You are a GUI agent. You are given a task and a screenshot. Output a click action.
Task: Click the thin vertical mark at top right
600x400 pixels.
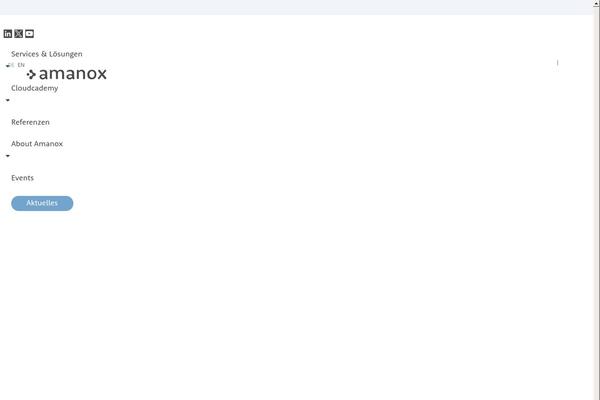click(x=558, y=62)
